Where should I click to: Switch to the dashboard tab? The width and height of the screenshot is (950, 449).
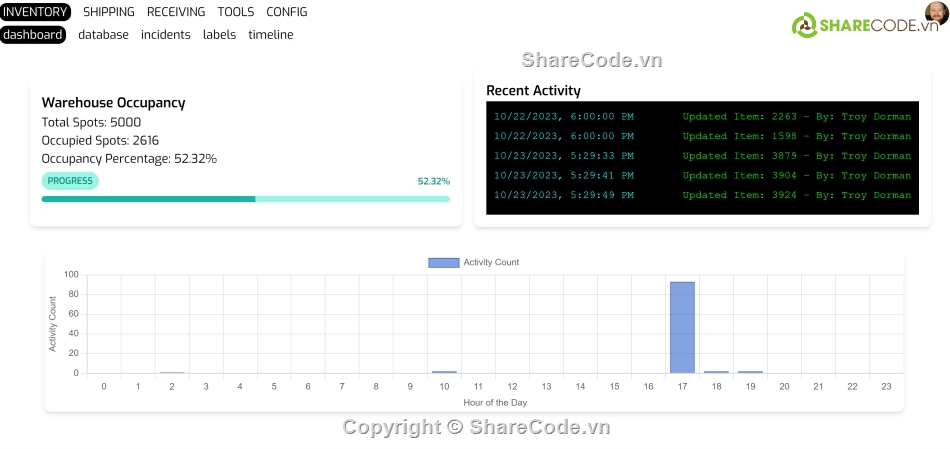click(33, 34)
